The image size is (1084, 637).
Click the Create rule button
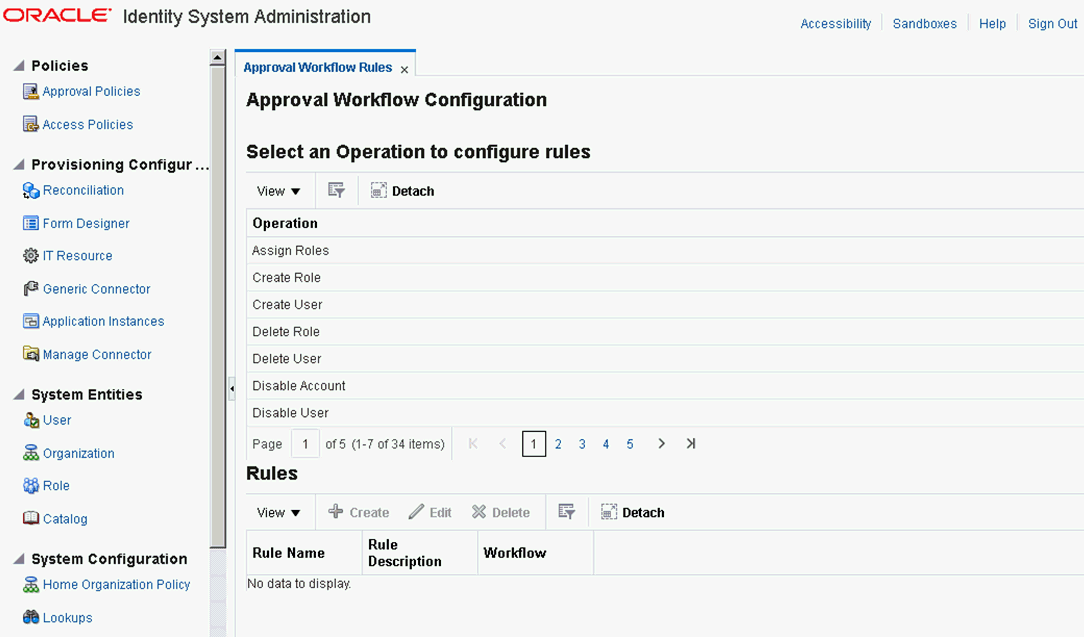pos(359,513)
